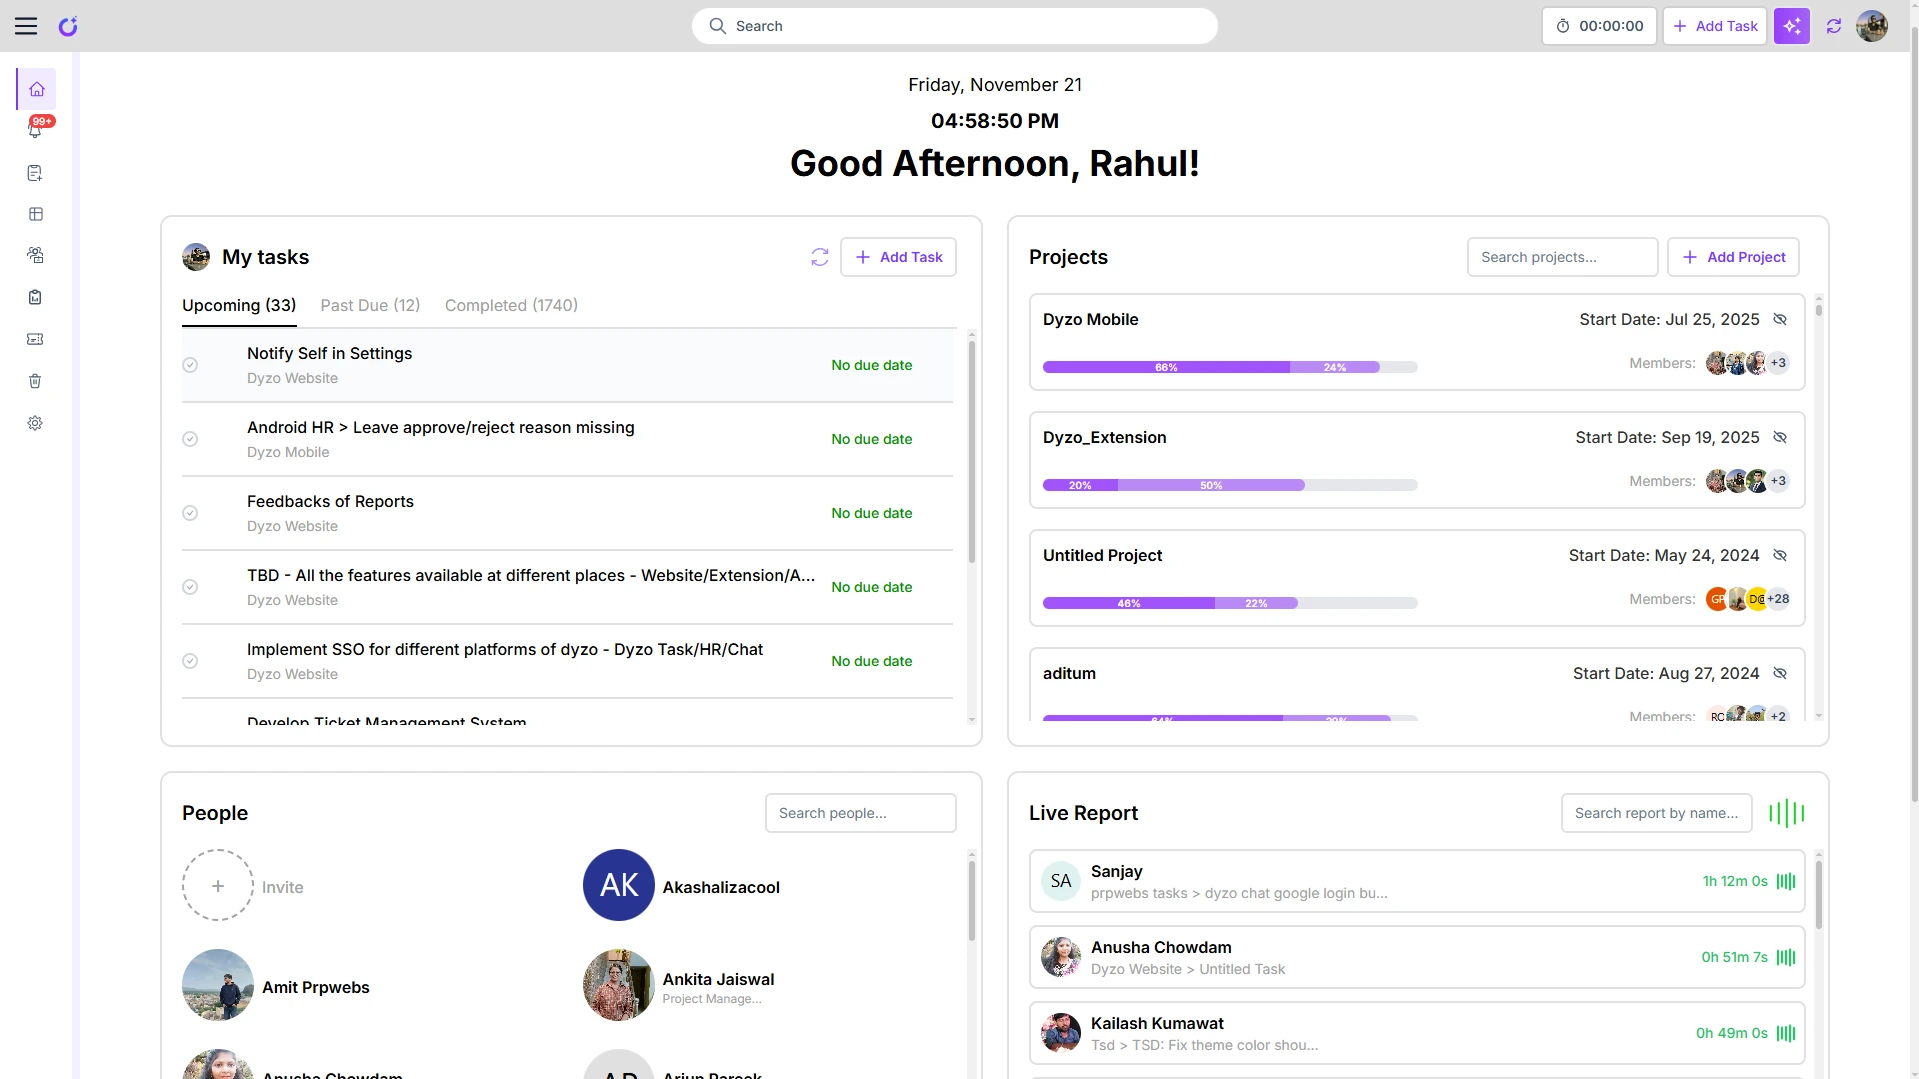This screenshot has width=1919, height=1079.
Task: Start the timer showing 00:00:00
Action: [x=1599, y=26]
